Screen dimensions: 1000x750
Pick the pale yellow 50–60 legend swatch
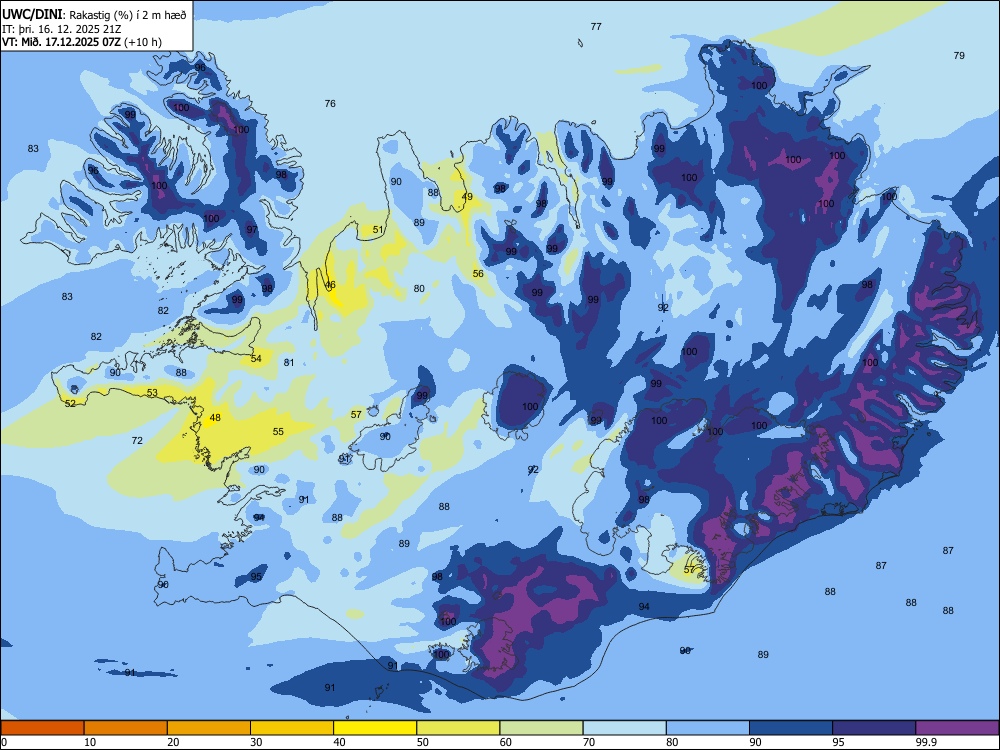click(x=458, y=728)
